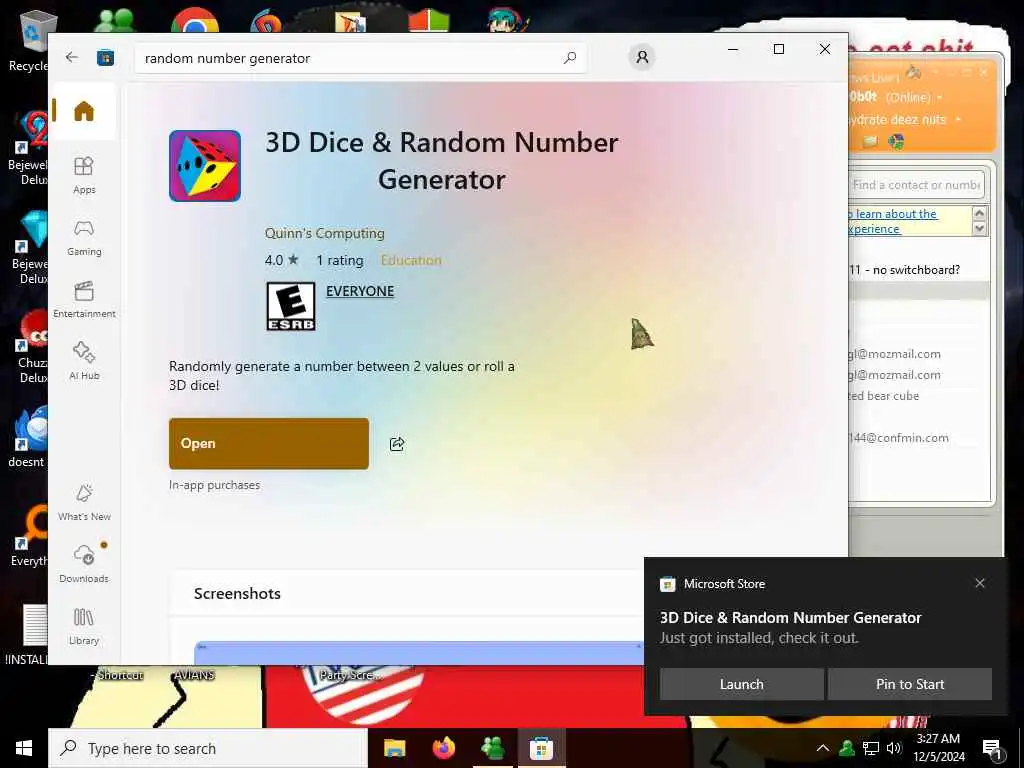Open the Action Center notifications icon

point(992,749)
